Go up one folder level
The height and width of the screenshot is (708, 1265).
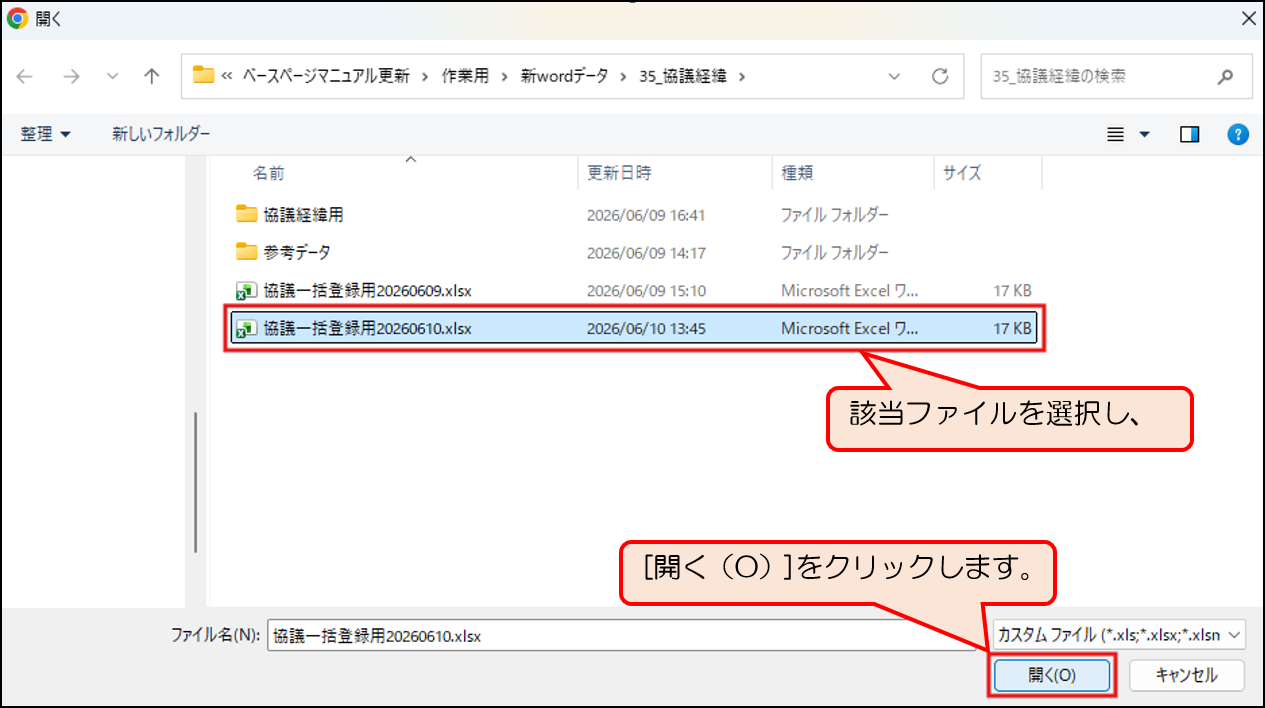152,76
